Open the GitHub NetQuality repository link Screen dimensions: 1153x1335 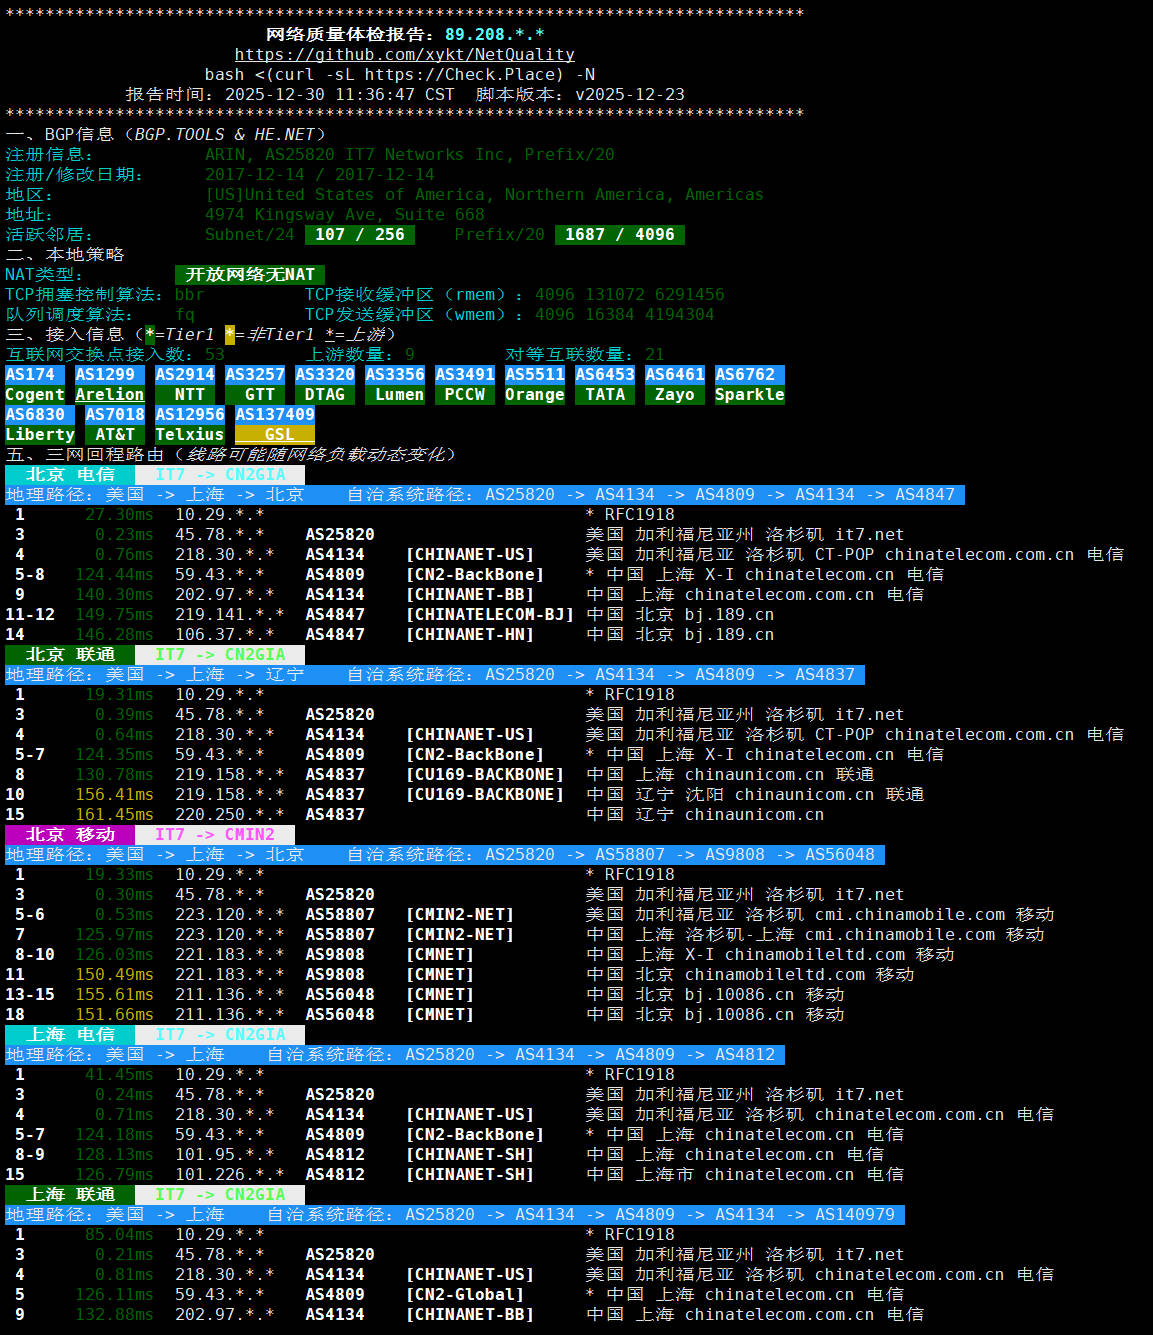click(404, 55)
